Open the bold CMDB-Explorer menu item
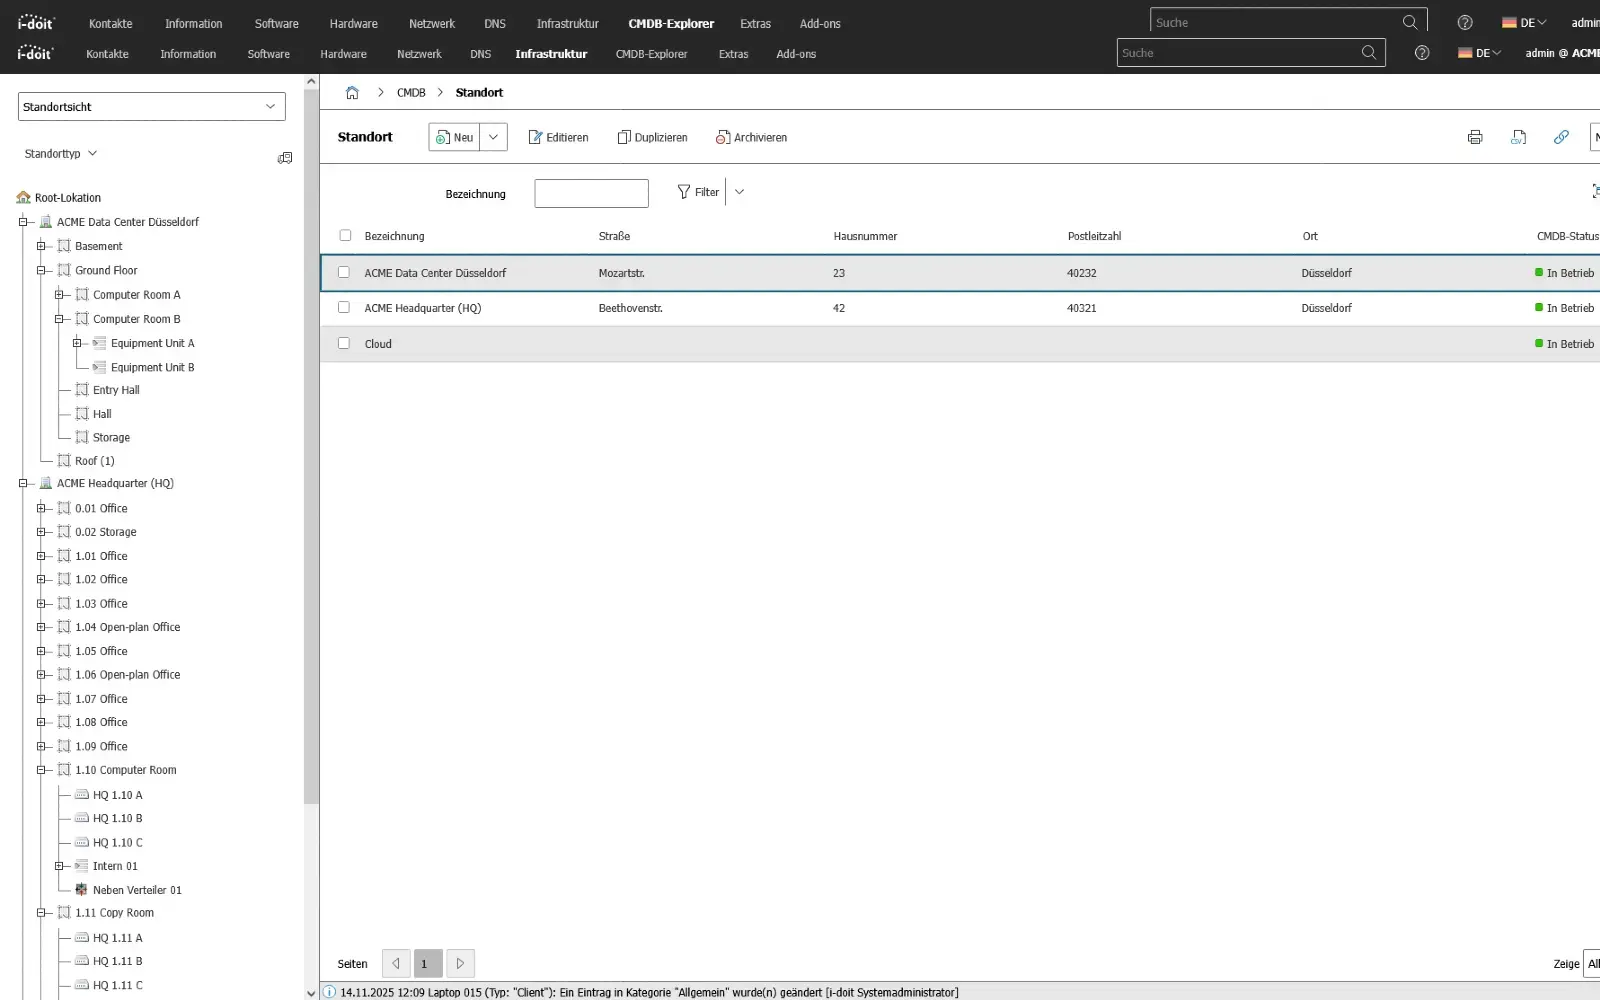Screen dimensions: 1600x1000 coord(671,24)
